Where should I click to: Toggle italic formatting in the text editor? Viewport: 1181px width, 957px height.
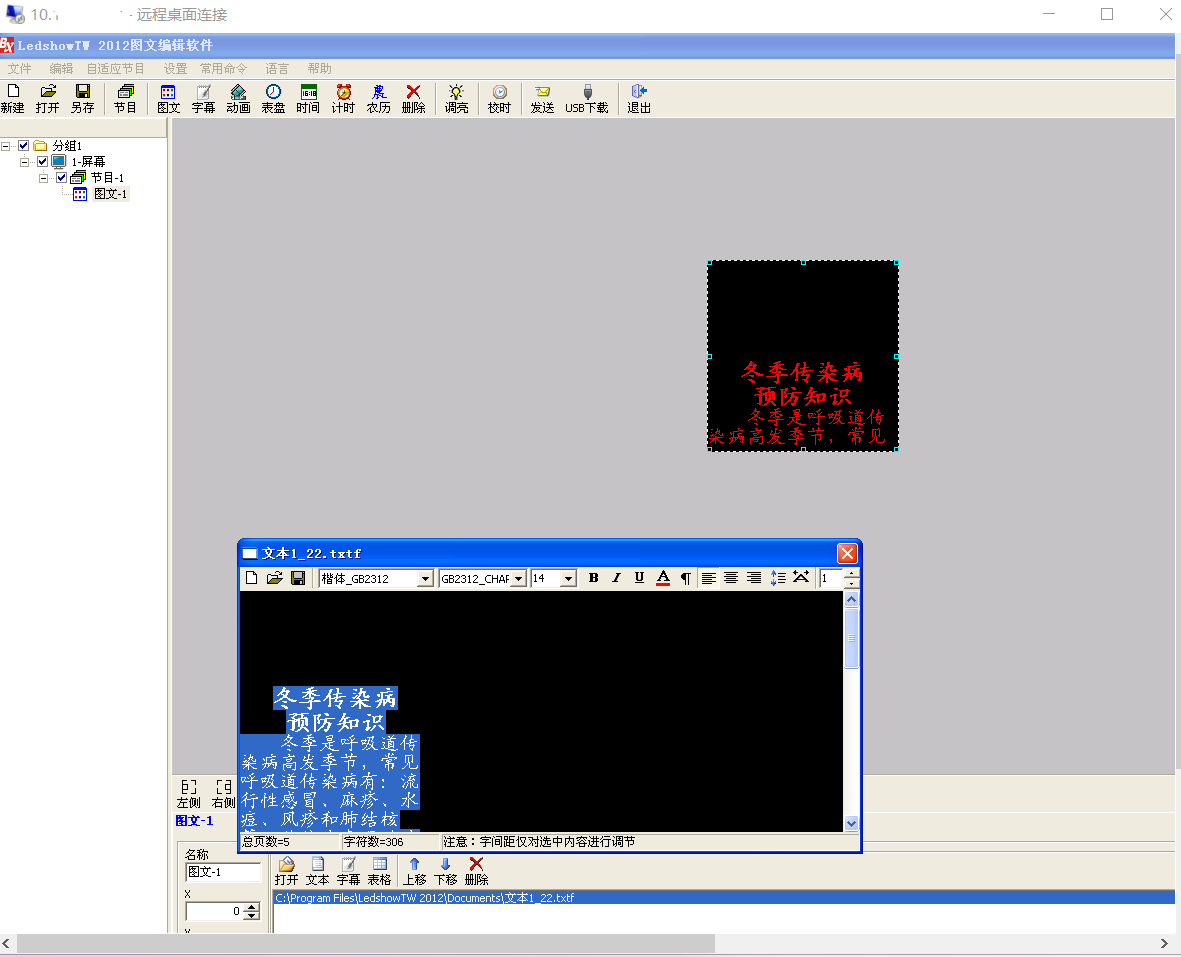(x=616, y=578)
